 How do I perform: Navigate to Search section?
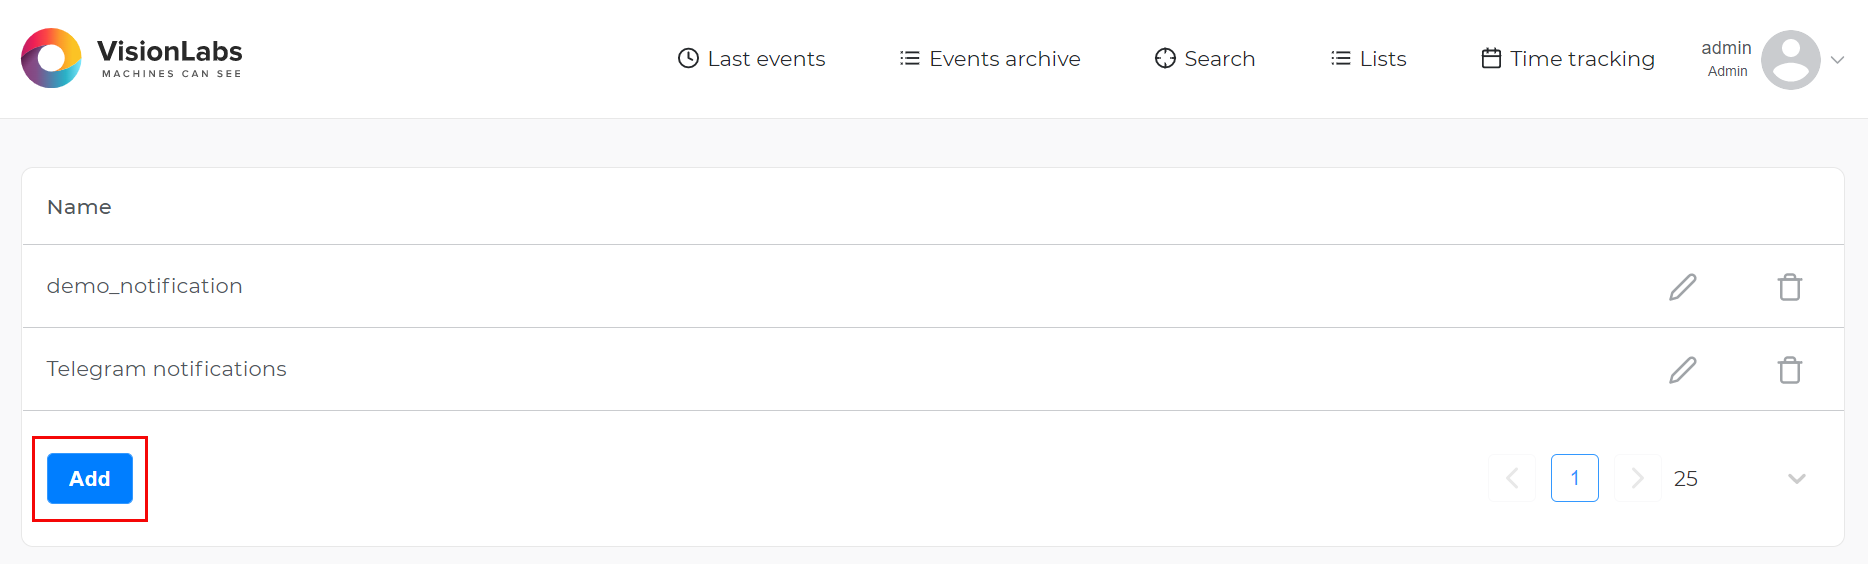1205,59
